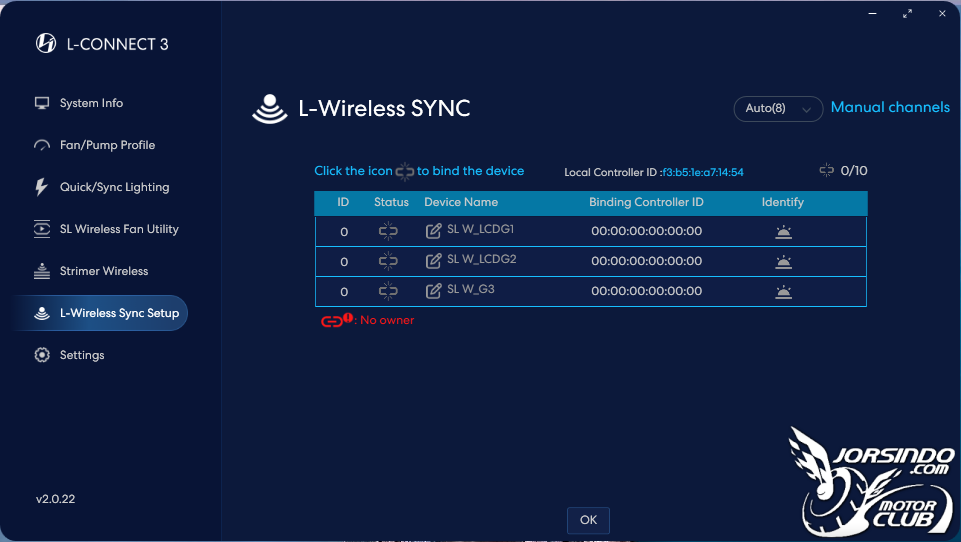Open the Settings page

click(82, 355)
